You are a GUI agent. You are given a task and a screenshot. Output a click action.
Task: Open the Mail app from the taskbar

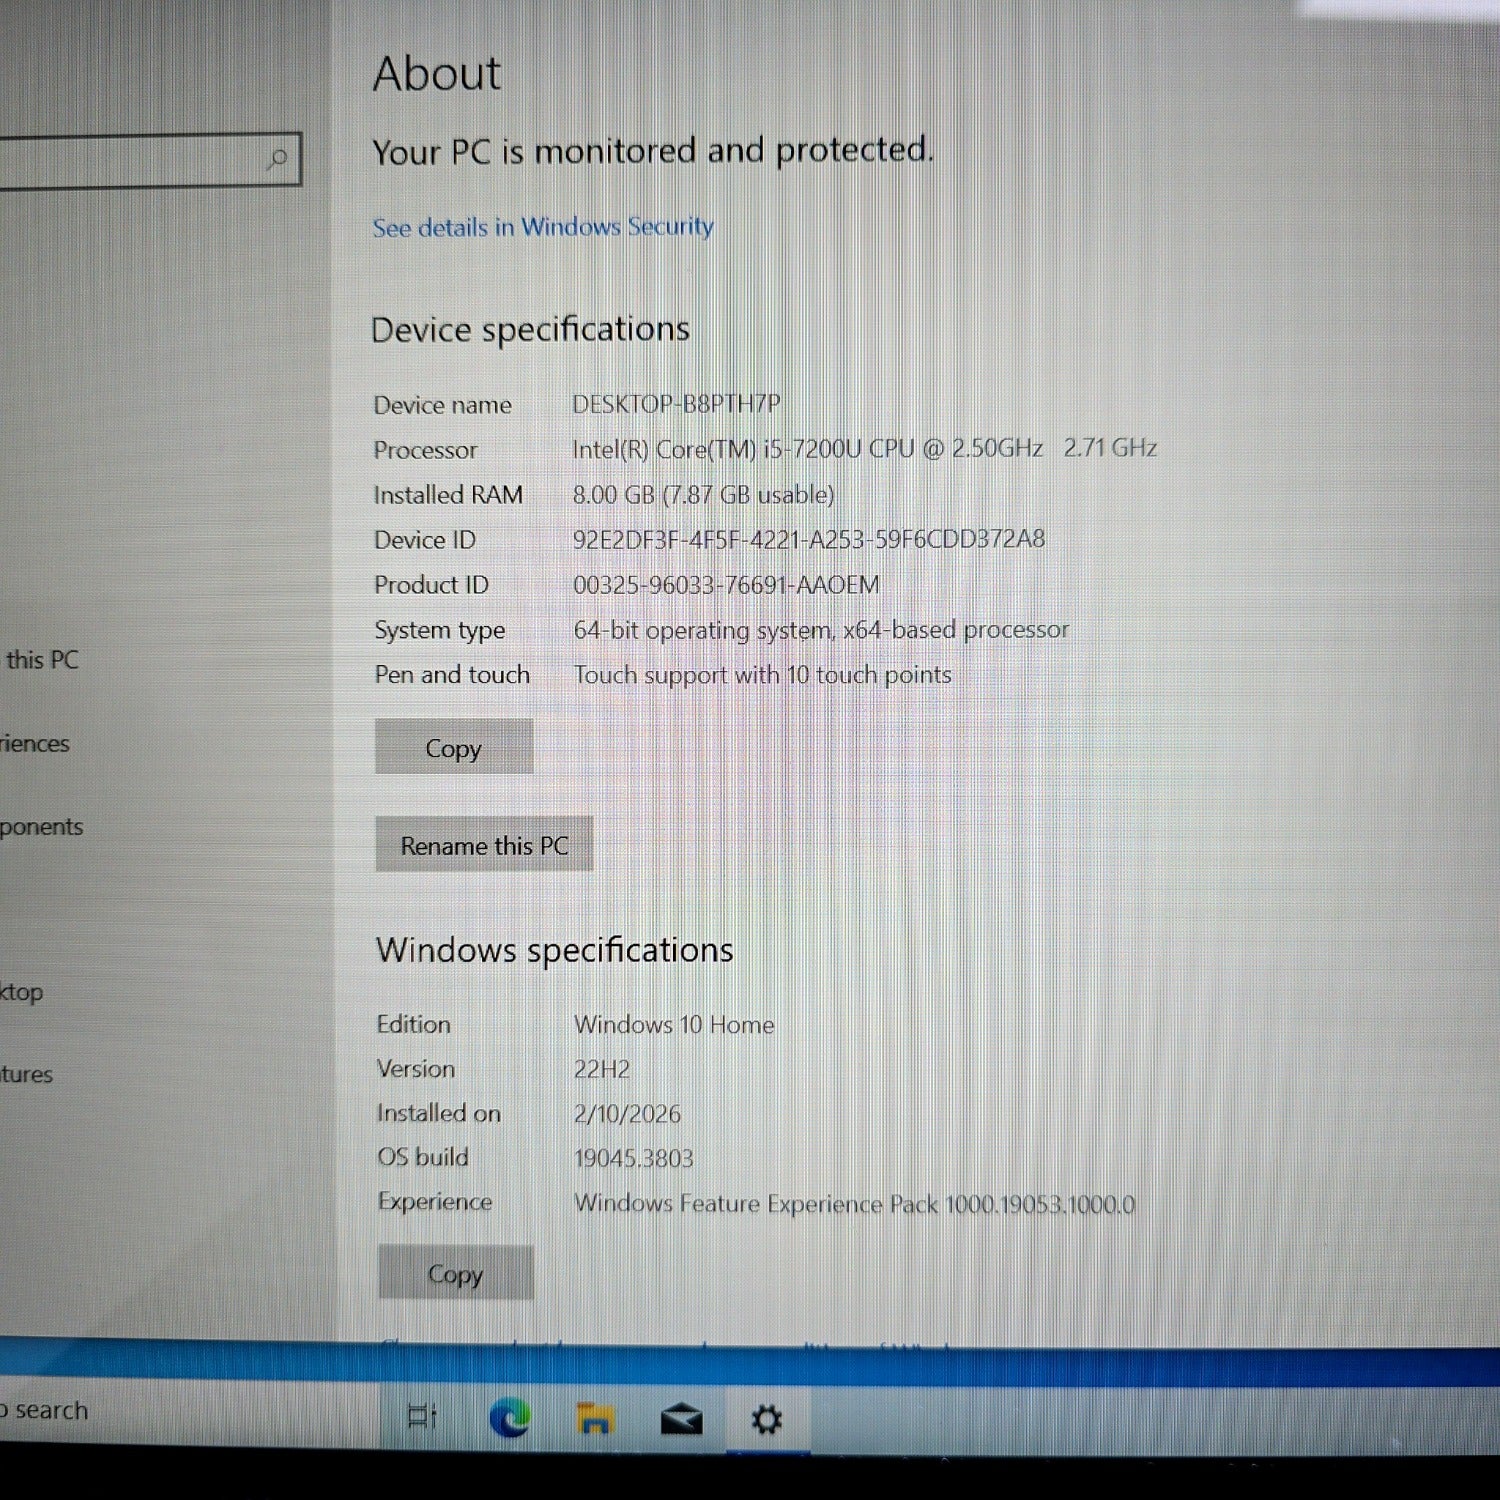tap(681, 1419)
